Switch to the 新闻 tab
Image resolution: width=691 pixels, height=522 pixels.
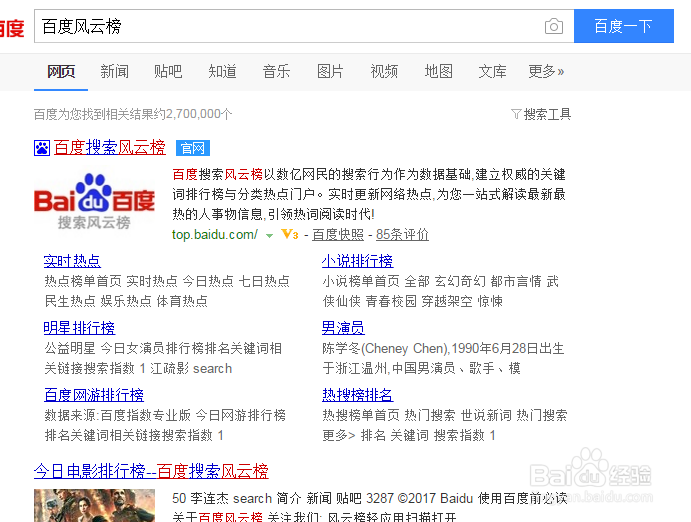click(x=114, y=71)
